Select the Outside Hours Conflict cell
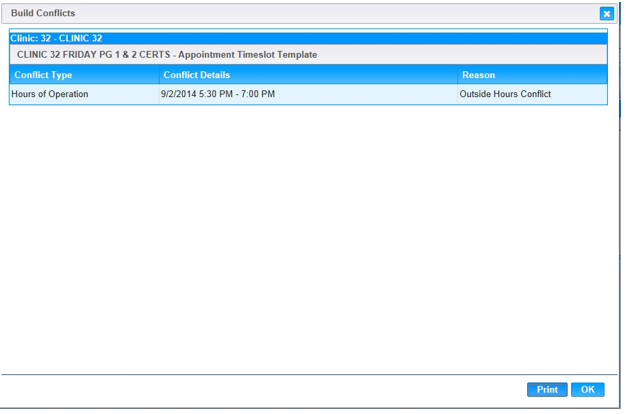Viewport: 626px width, 414px height. [505, 94]
